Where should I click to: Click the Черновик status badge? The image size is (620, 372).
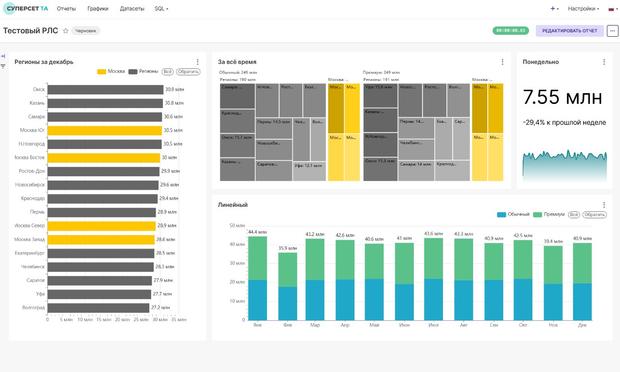pyautogui.click(x=85, y=31)
